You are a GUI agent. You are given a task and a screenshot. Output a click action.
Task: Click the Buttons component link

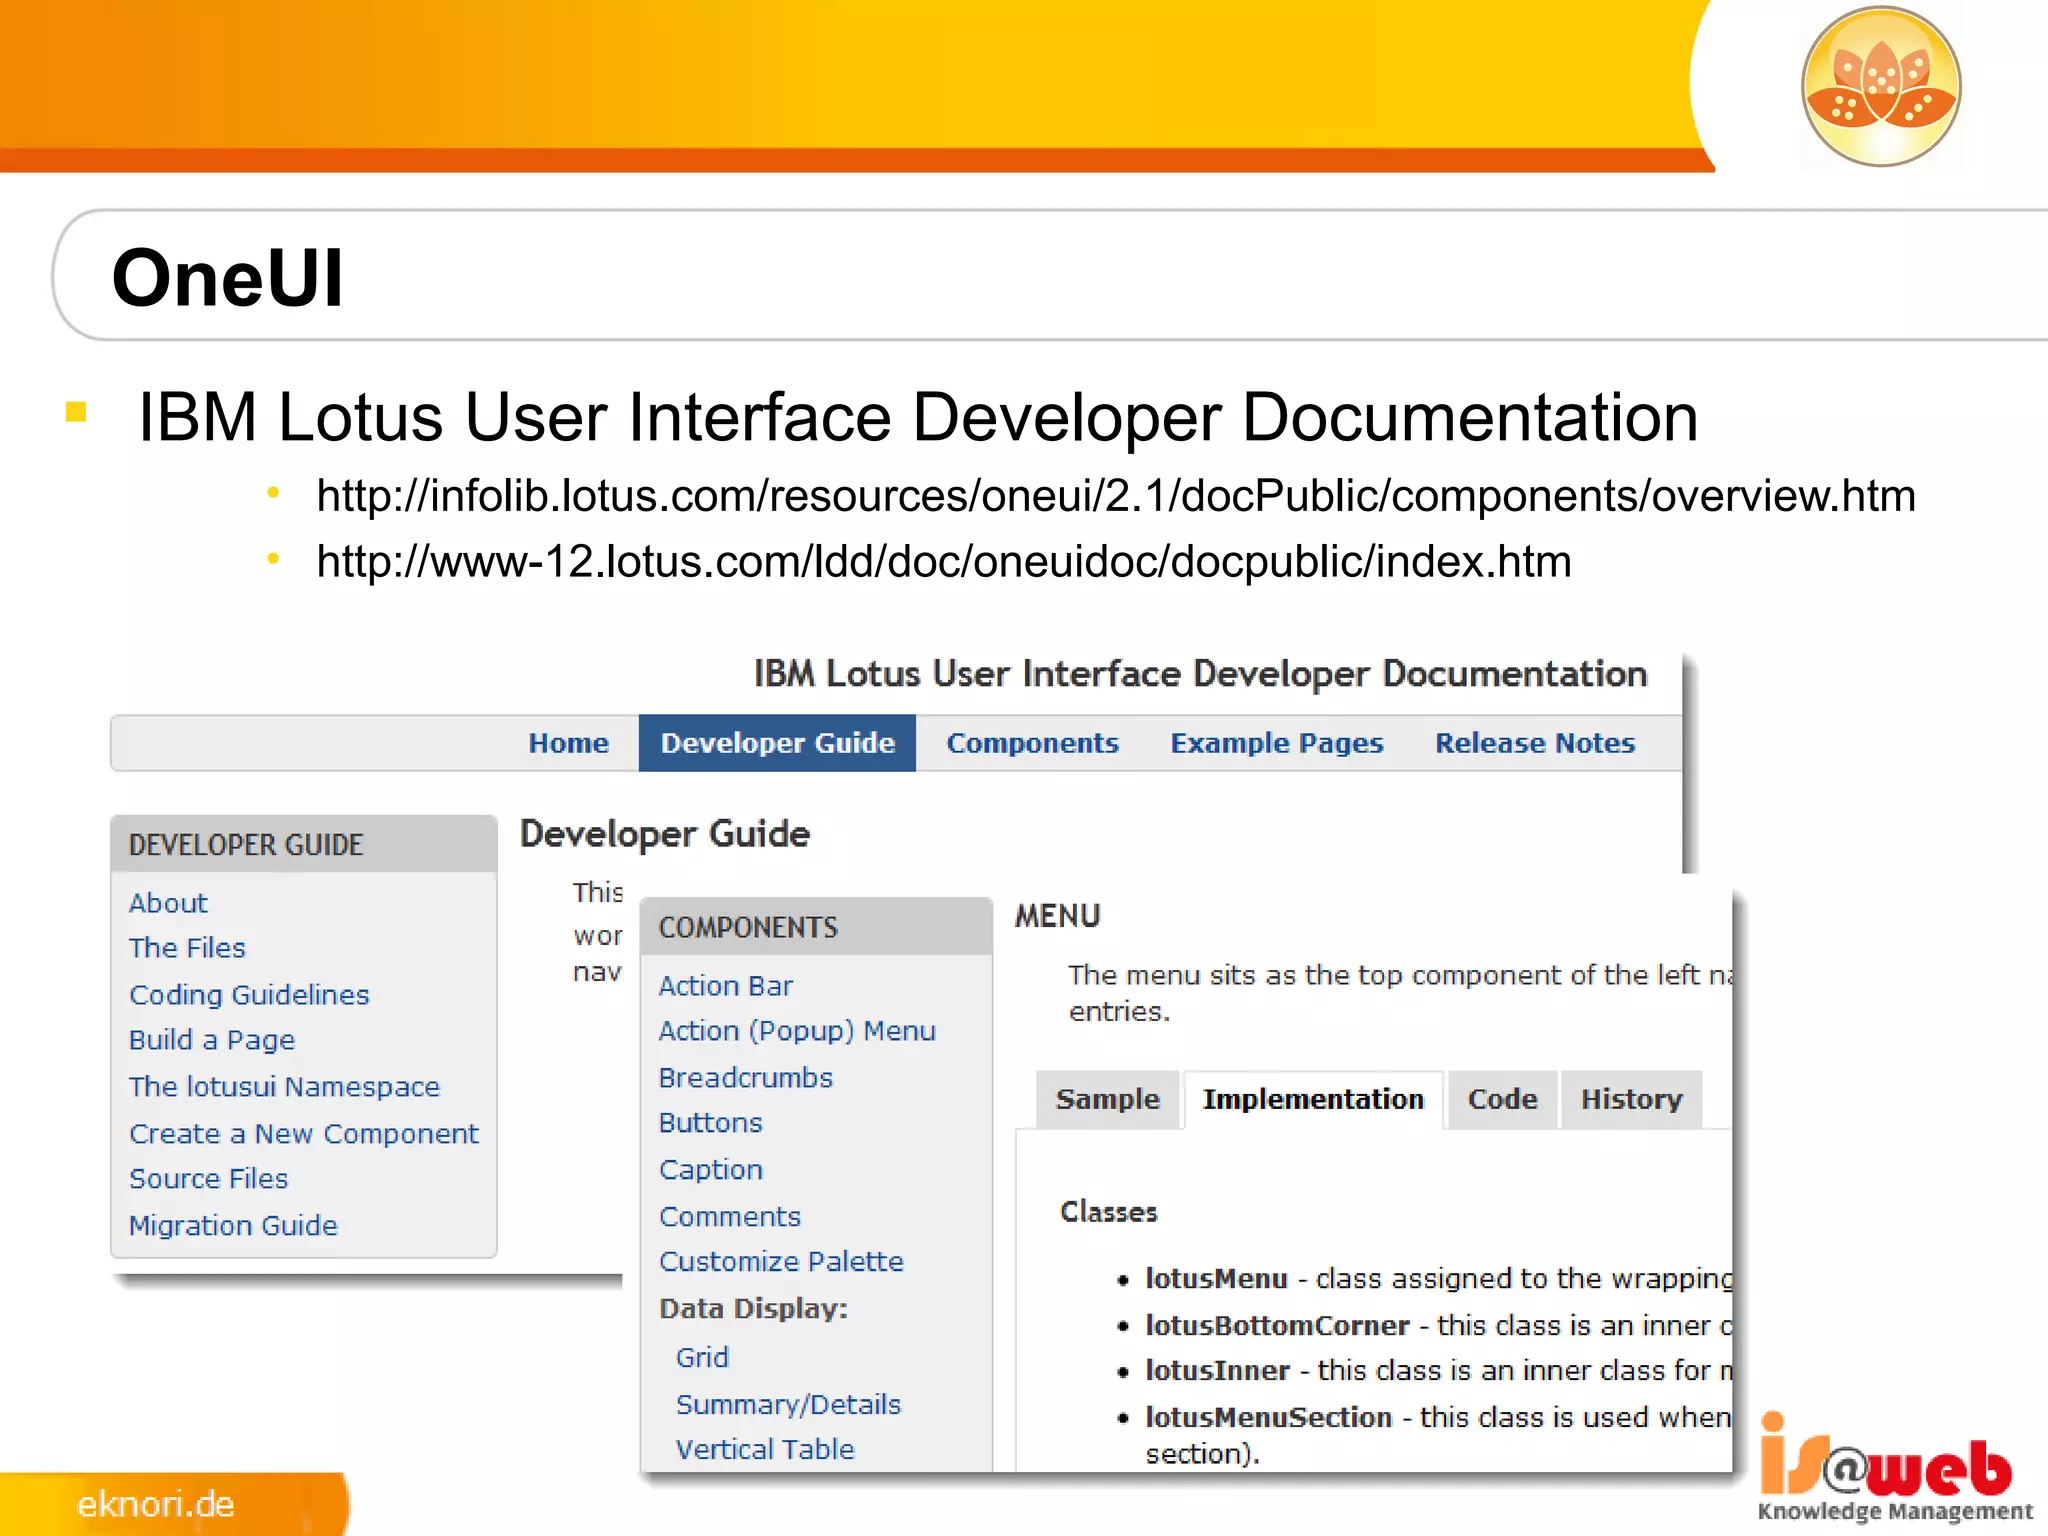pyautogui.click(x=710, y=1123)
